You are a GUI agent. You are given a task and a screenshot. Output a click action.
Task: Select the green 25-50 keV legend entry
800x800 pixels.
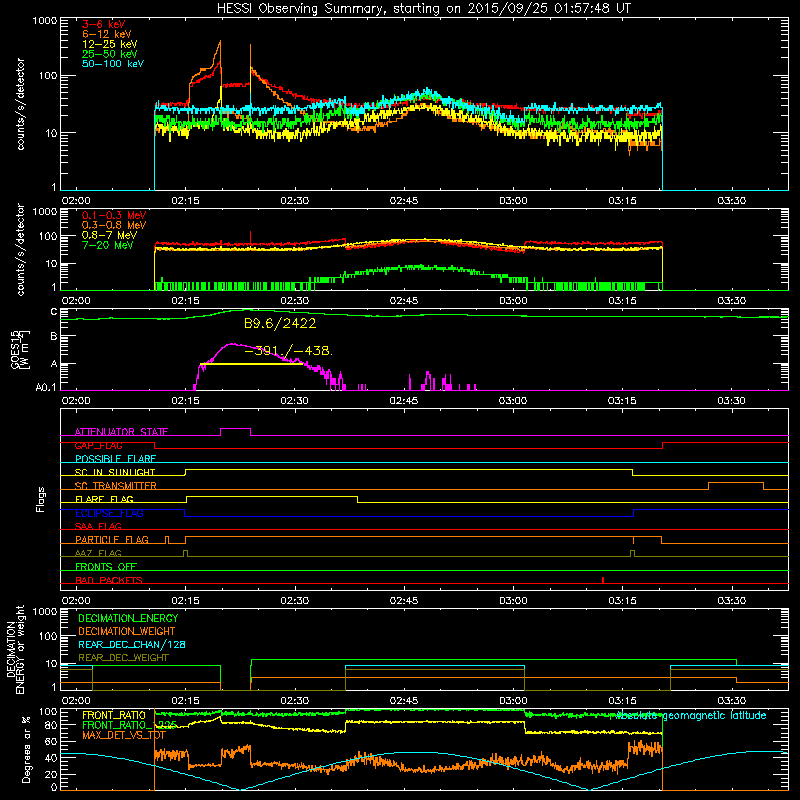click(110, 54)
